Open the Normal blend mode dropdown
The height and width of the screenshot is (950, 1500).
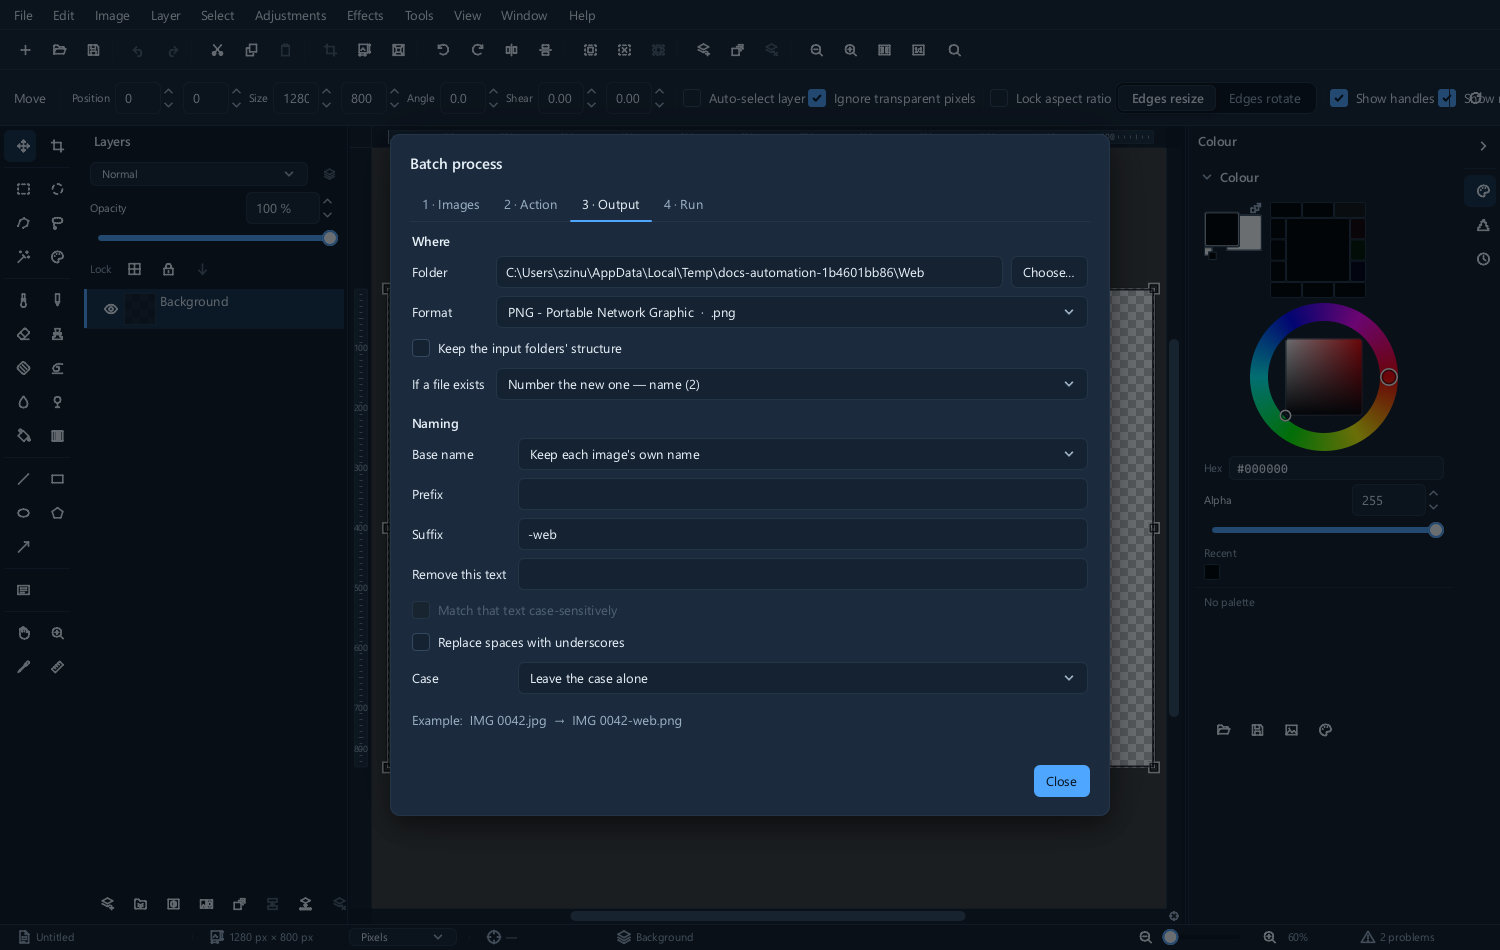(x=198, y=174)
